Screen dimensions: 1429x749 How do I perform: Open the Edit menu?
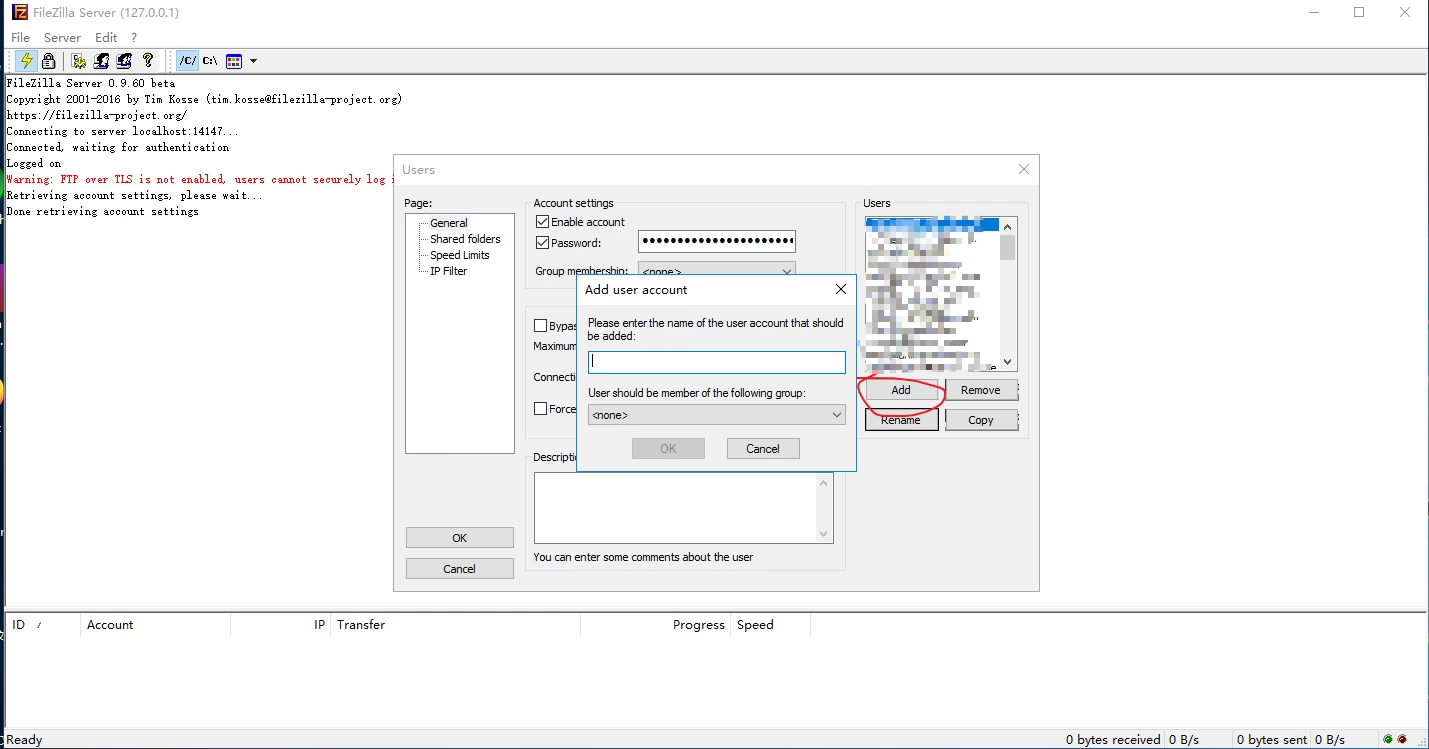pyautogui.click(x=106, y=37)
